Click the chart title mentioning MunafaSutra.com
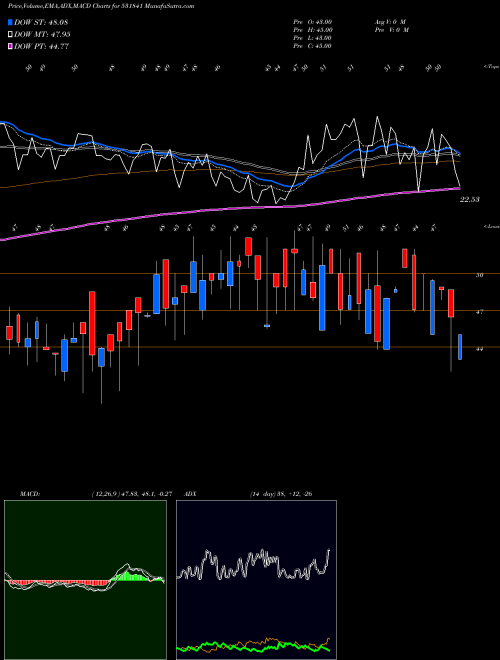This screenshot has height=660, width=500. click(x=101, y=7)
